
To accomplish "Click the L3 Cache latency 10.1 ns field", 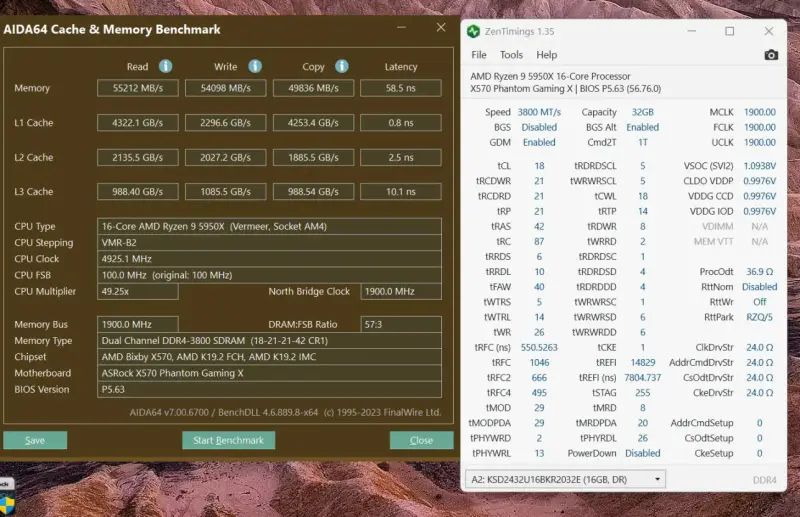I will [x=401, y=191].
